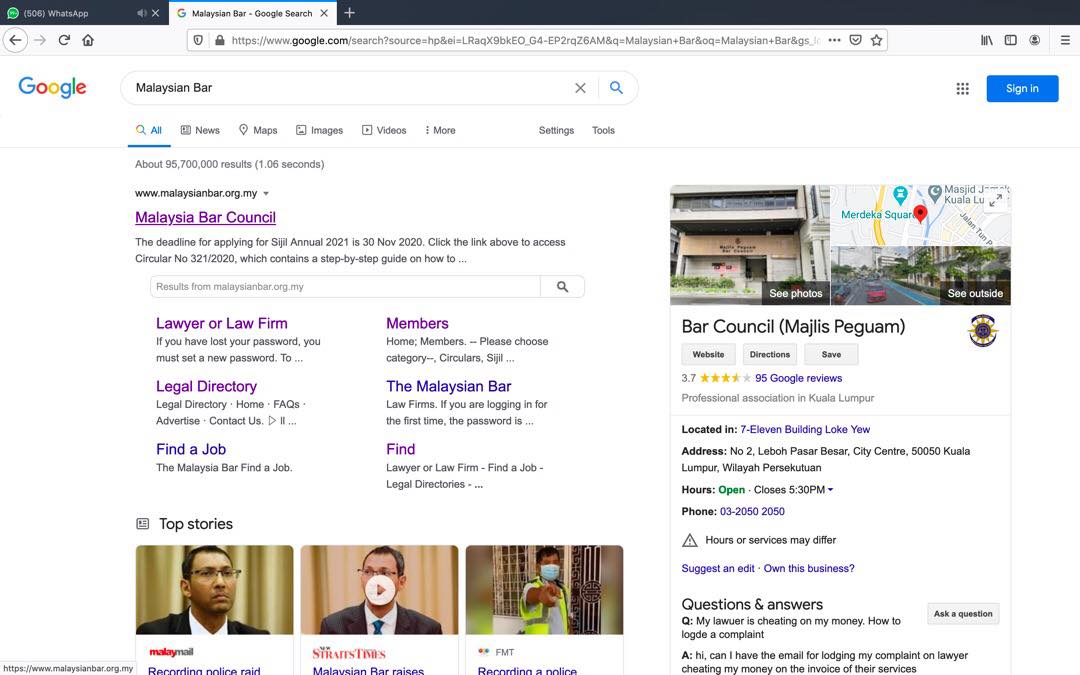Reload the current page
Viewport: 1080px width, 675px height.
[64, 40]
